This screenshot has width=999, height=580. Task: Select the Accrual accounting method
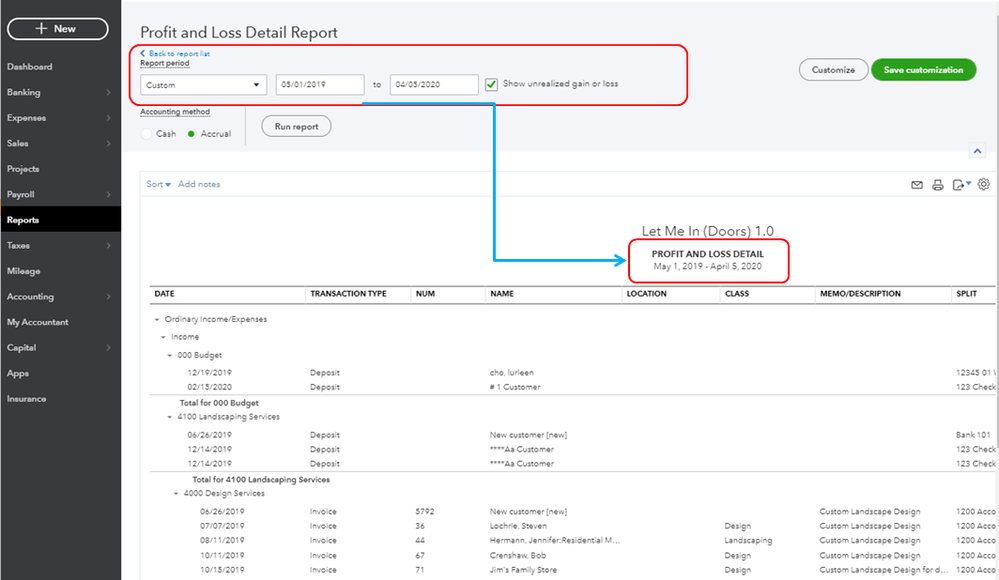(x=192, y=134)
